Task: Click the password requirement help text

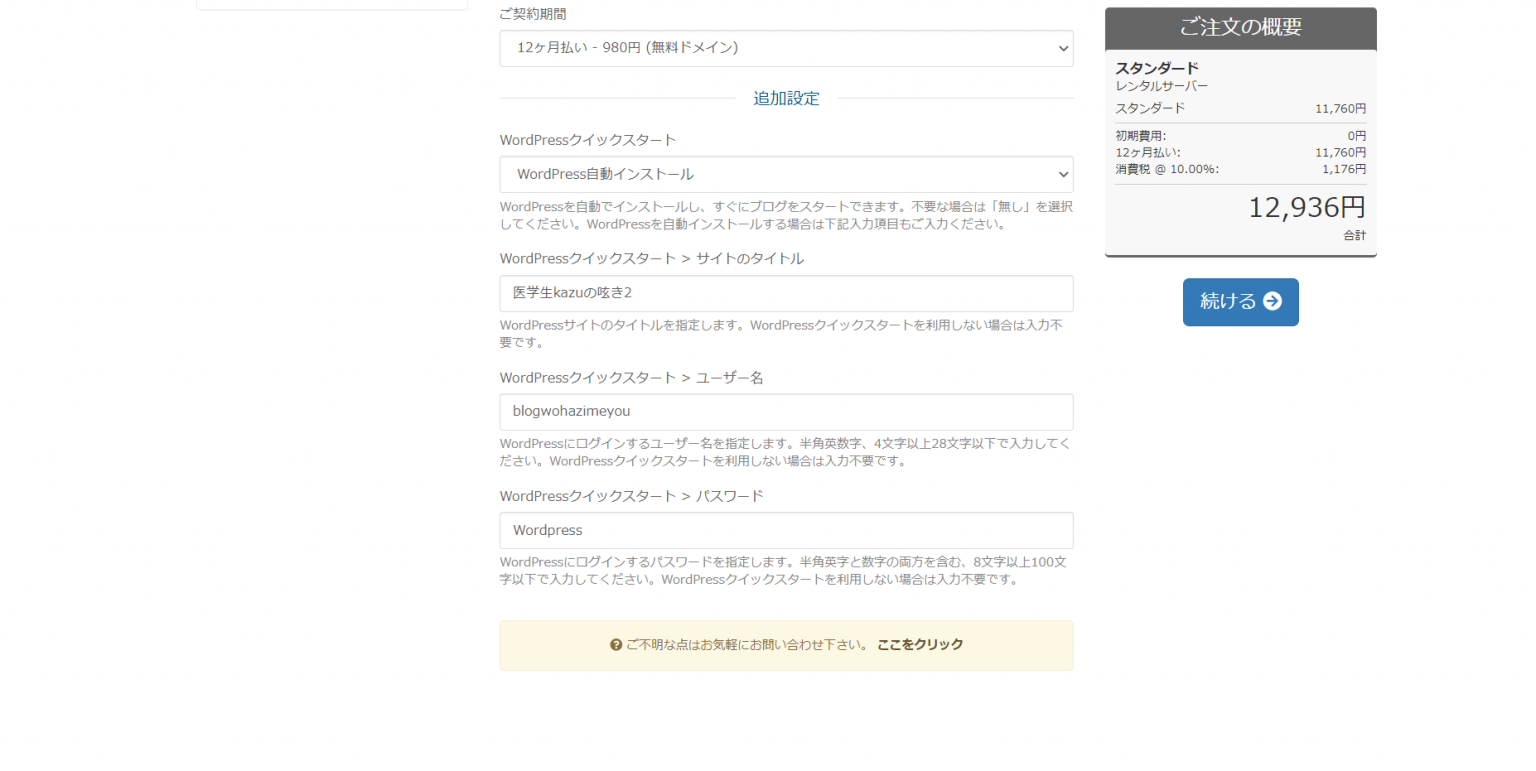Action: [785, 570]
